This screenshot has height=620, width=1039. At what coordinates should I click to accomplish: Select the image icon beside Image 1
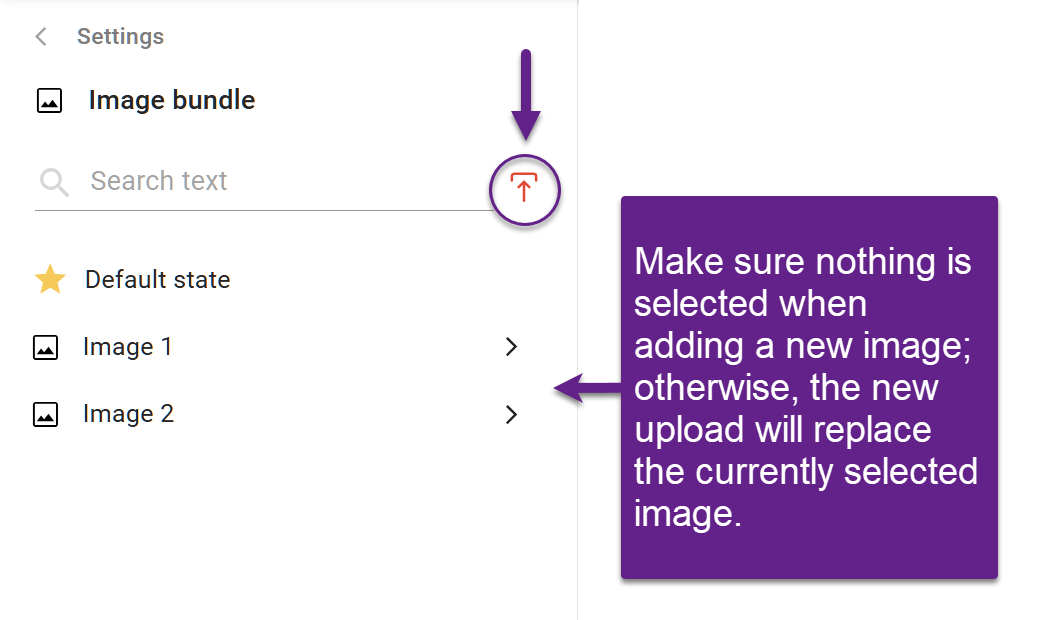point(47,347)
